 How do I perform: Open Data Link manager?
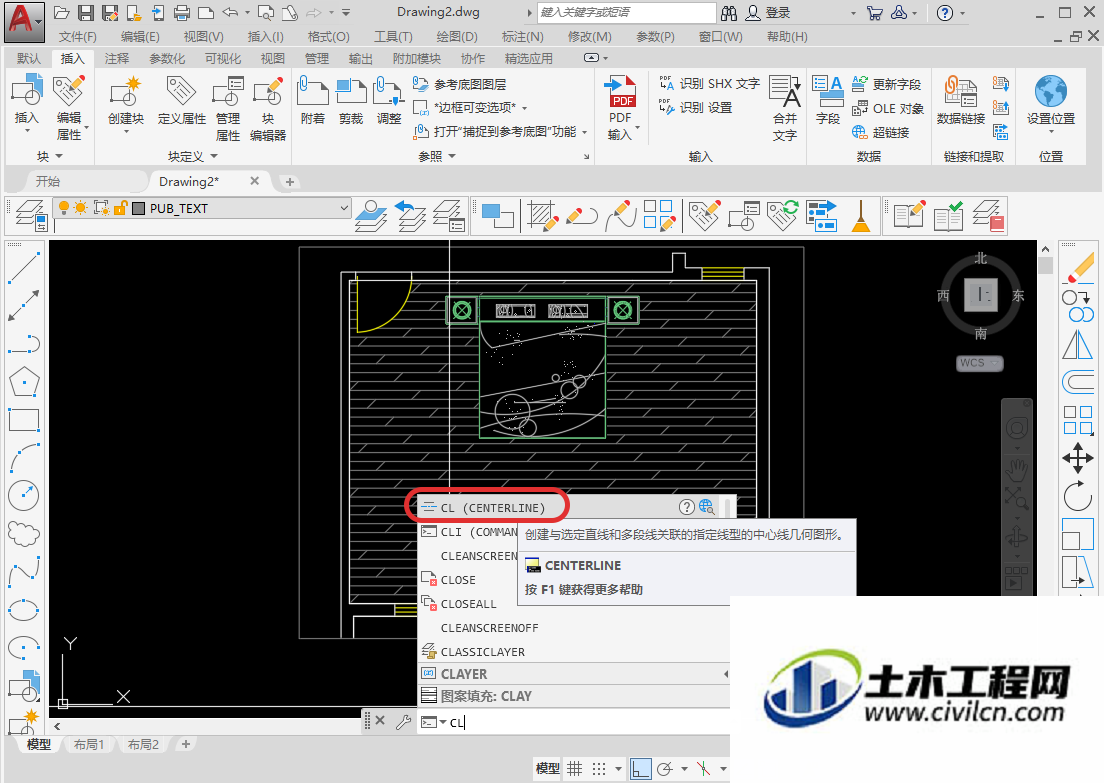(960, 92)
